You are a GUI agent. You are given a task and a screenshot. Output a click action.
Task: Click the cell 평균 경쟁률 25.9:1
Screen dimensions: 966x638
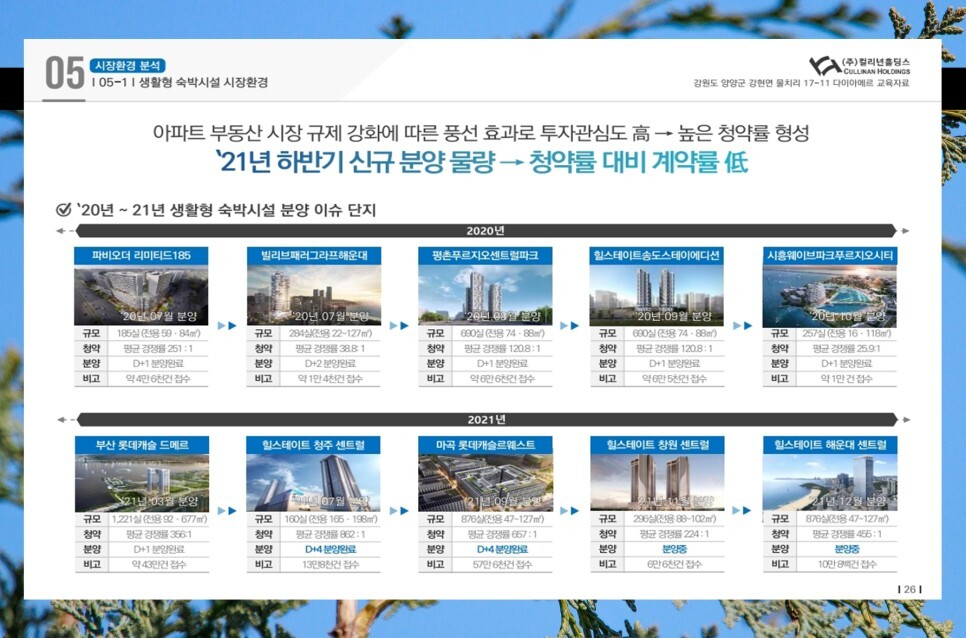(847, 349)
